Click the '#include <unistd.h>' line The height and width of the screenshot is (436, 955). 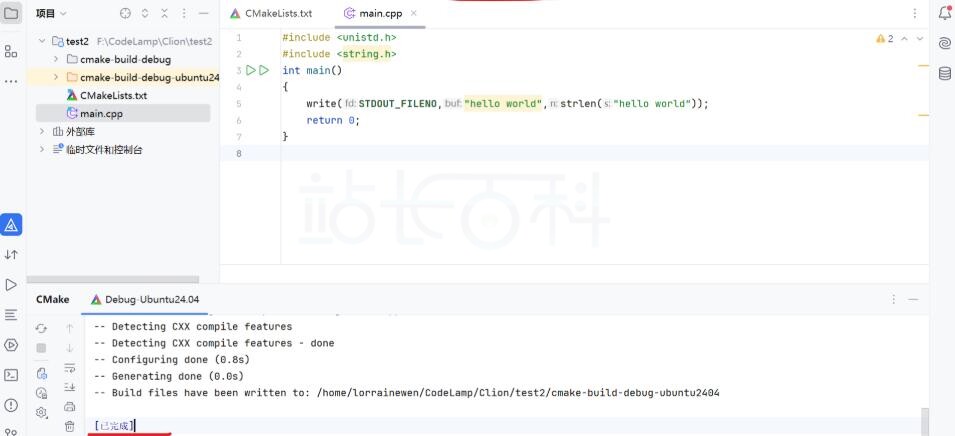click(339, 38)
